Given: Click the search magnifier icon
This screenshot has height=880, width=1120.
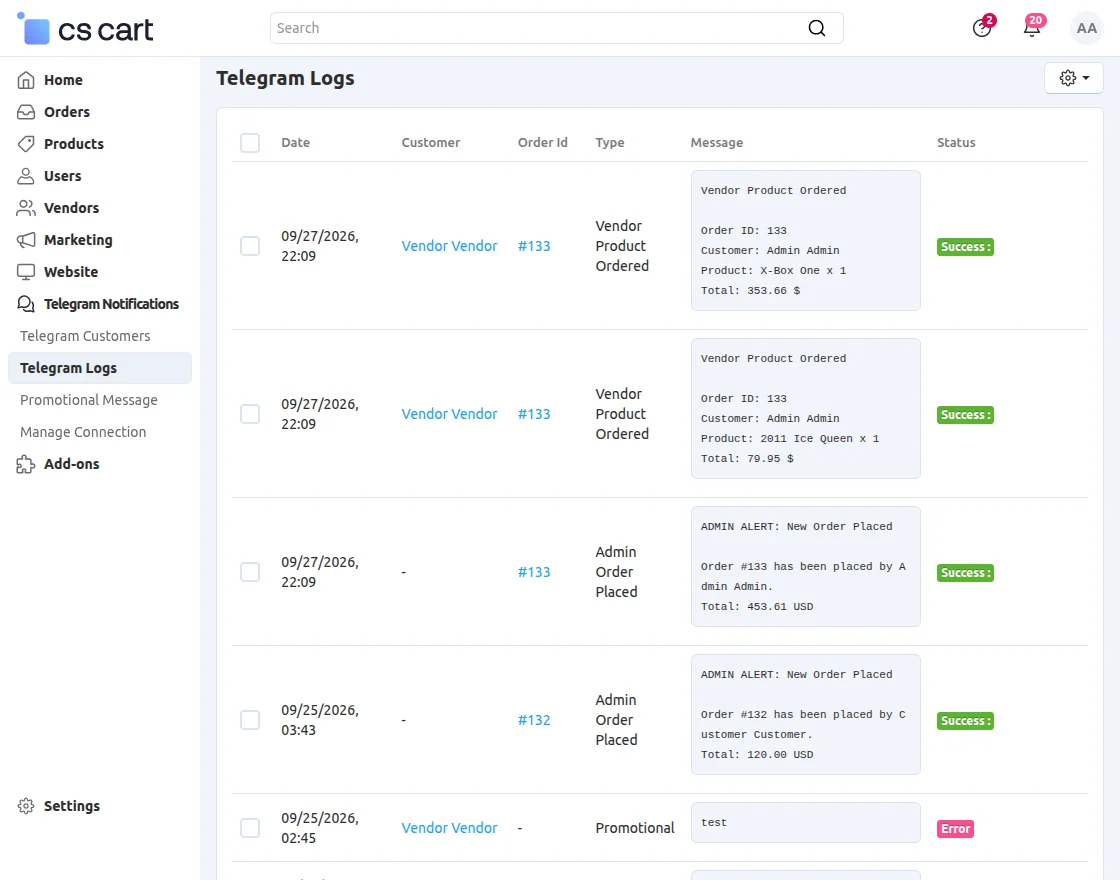Looking at the screenshot, I should tap(816, 28).
